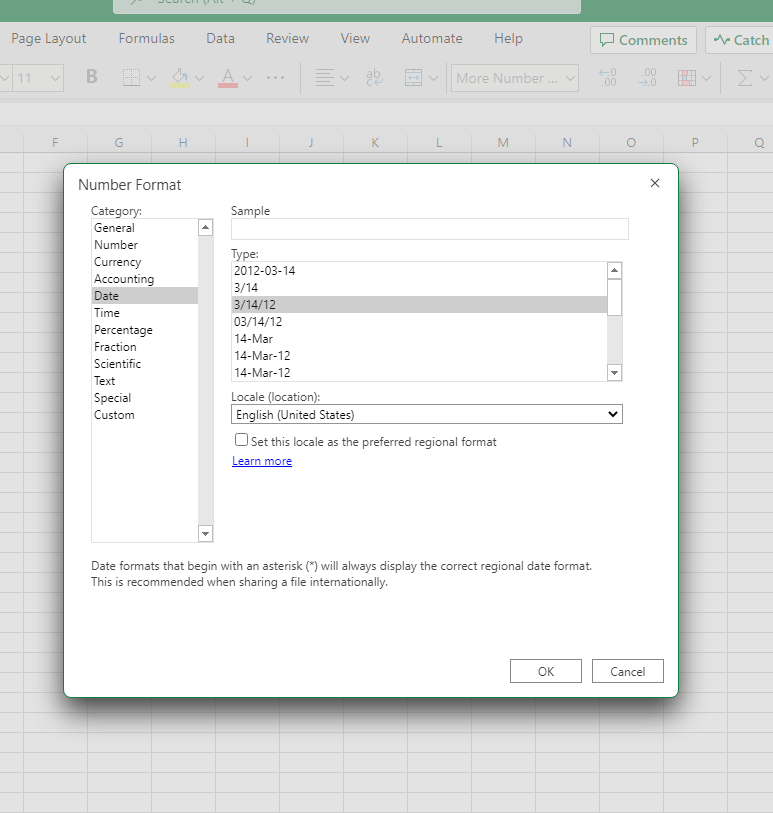773x813 pixels.
Task: Choose the 14-Mar date type
Action: (253, 339)
